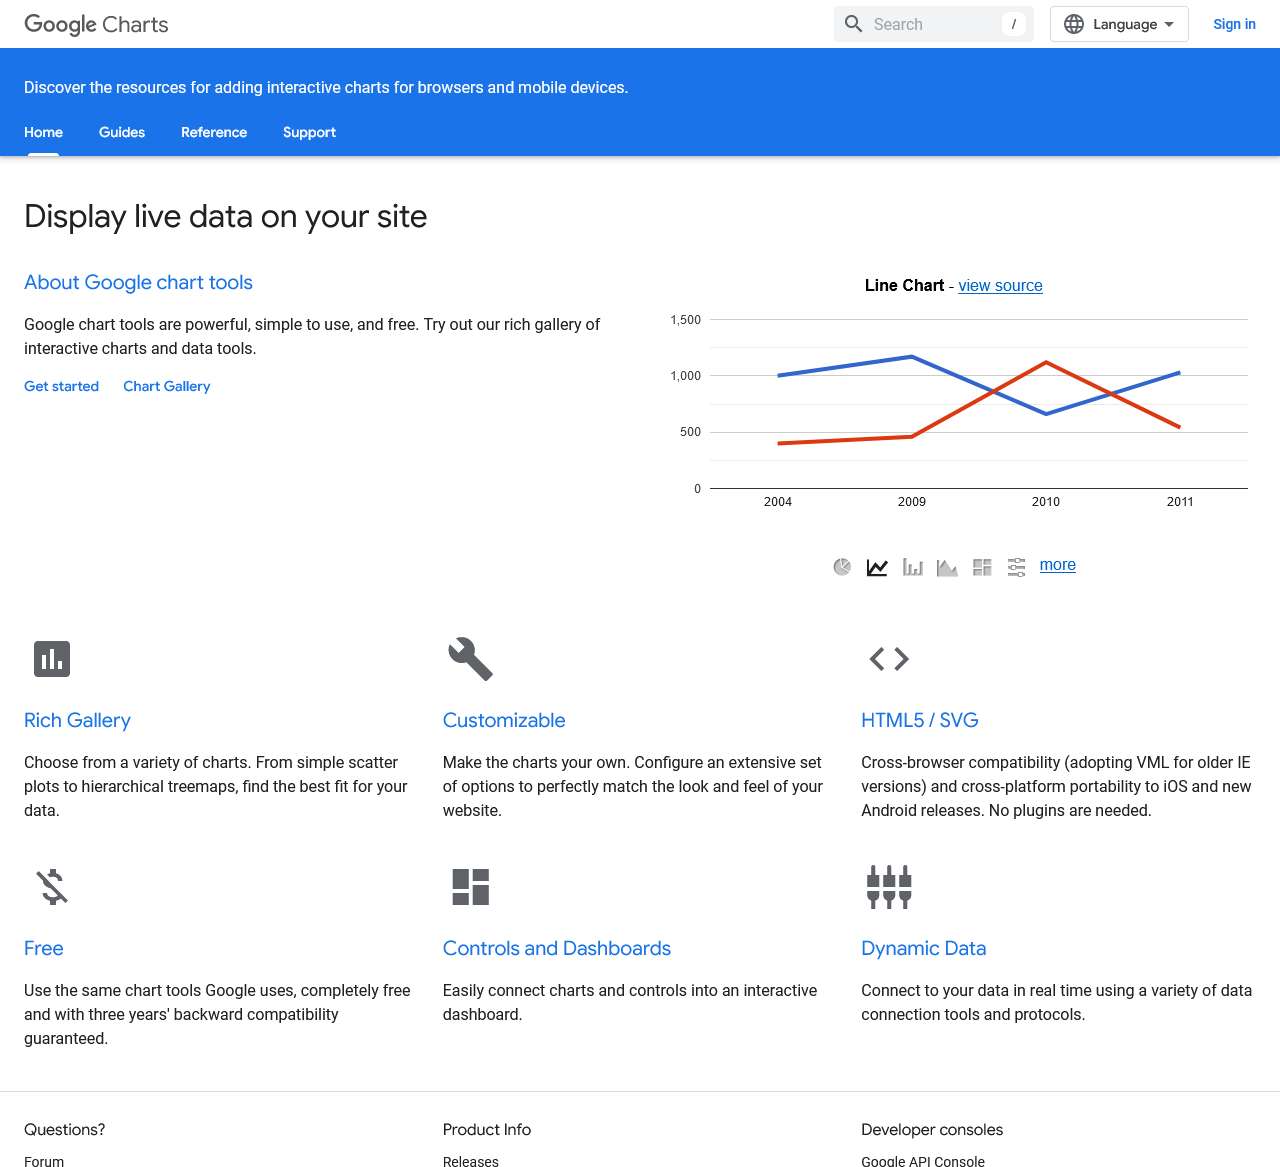Open the Language dropdown
1280x1167 pixels.
(1119, 24)
